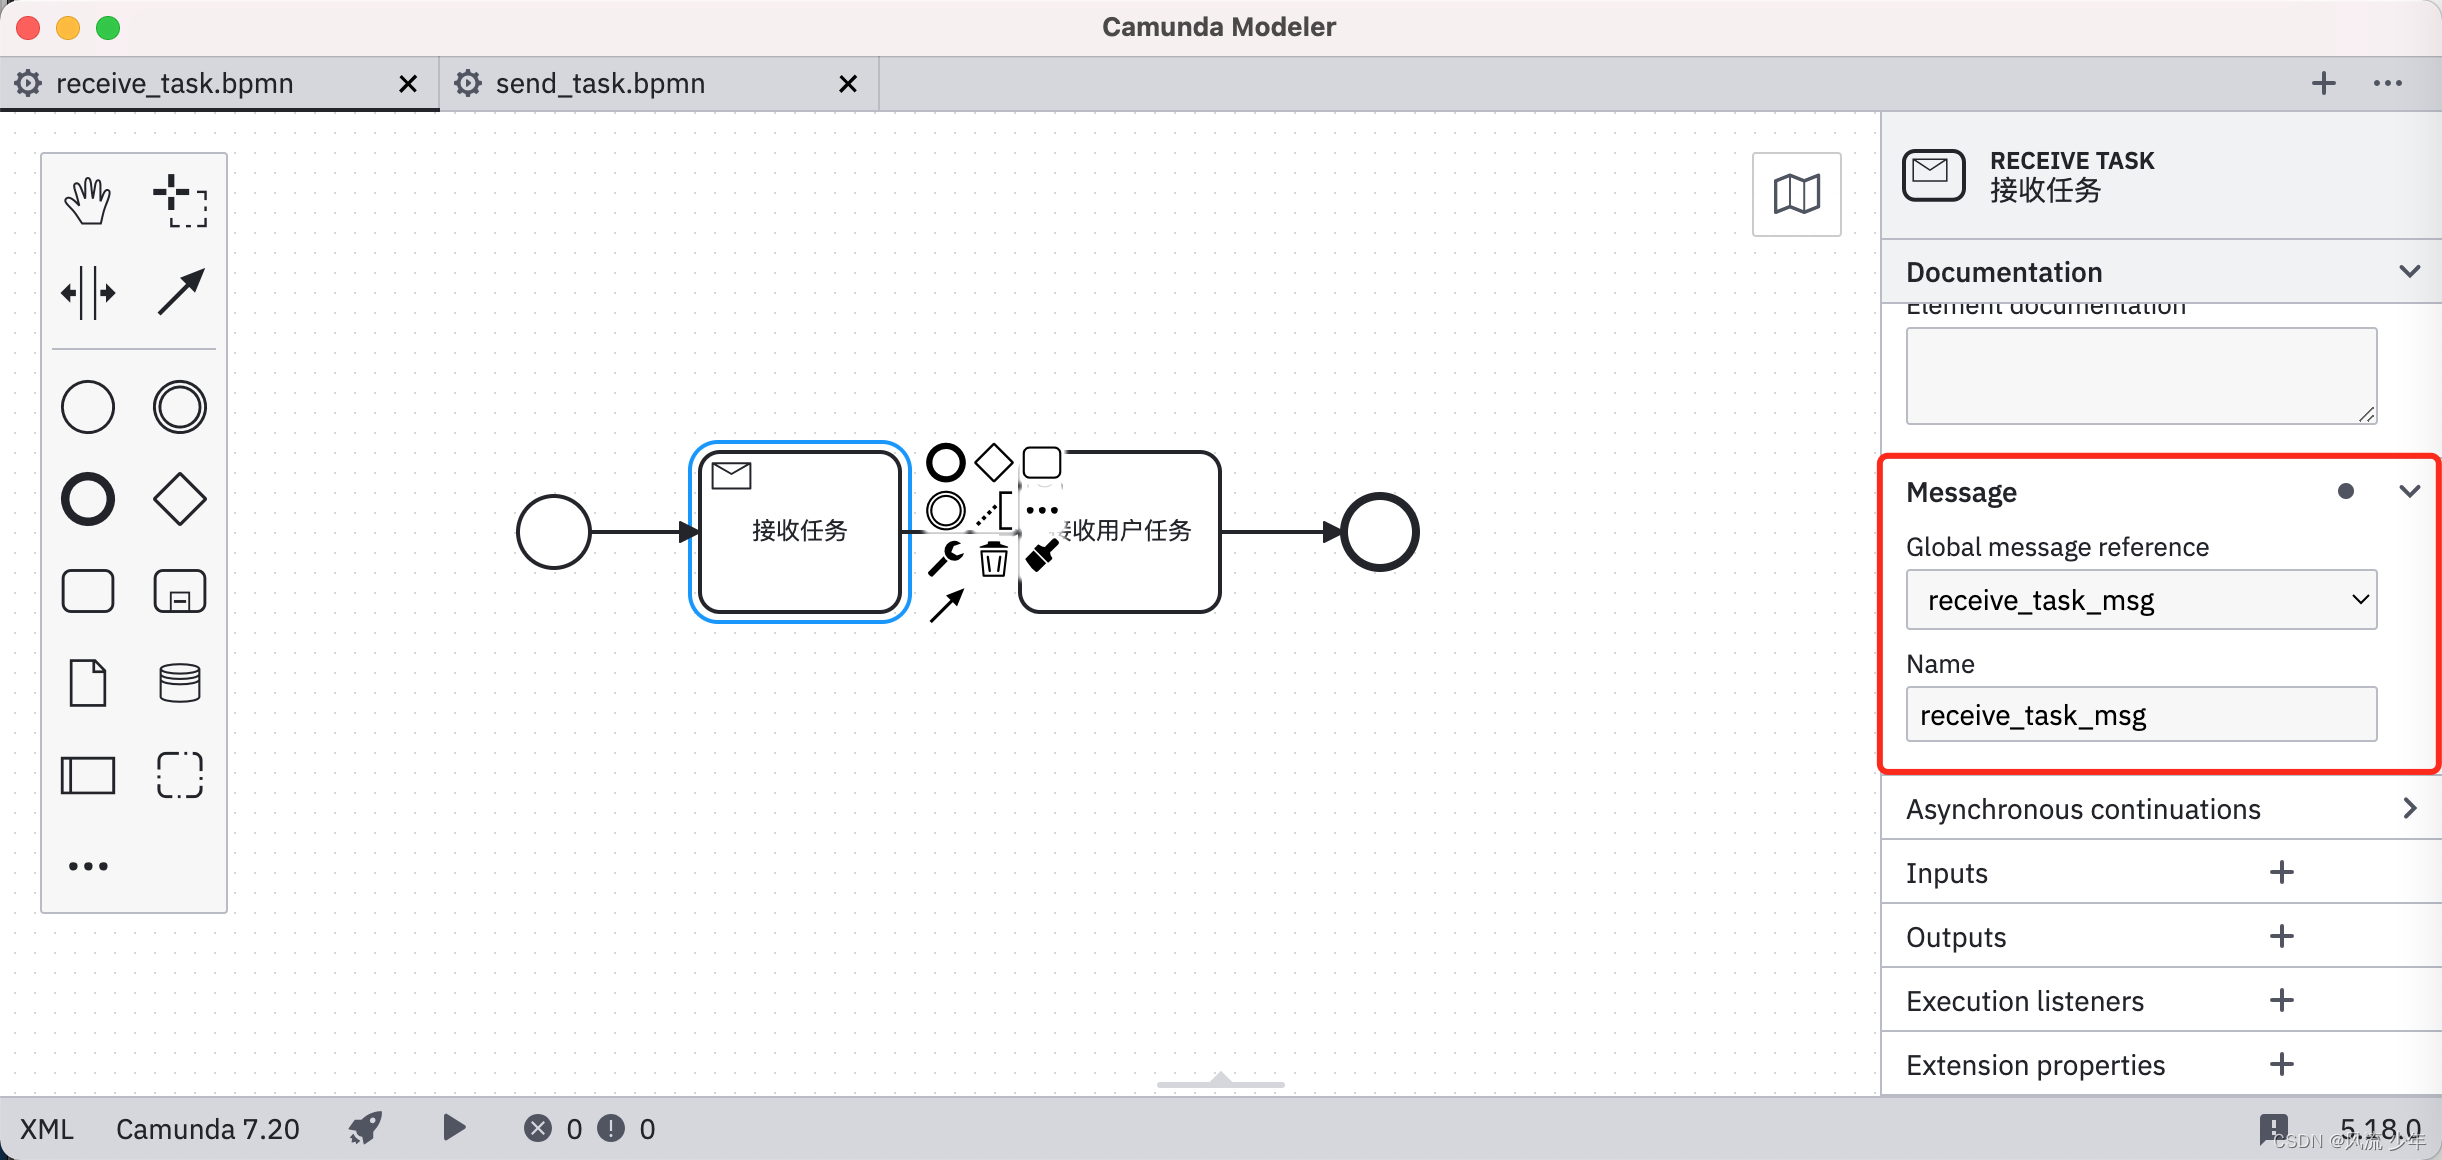Create a data store reference
This screenshot has height=1160, width=2442.
pyautogui.click(x=180, y=683)
